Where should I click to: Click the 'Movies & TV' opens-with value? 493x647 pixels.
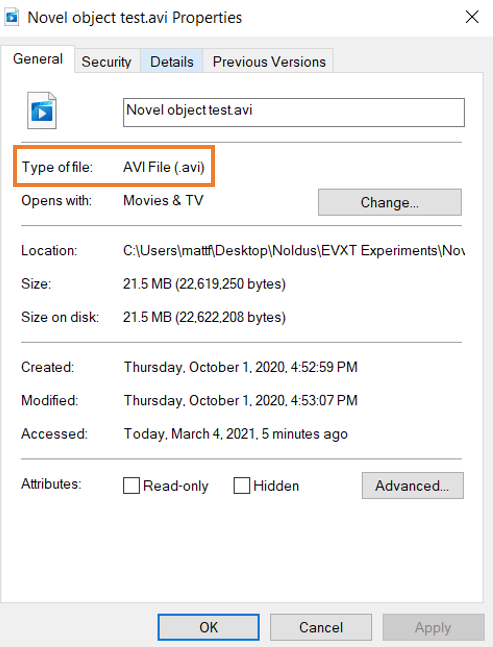click(x=163, y=201)
